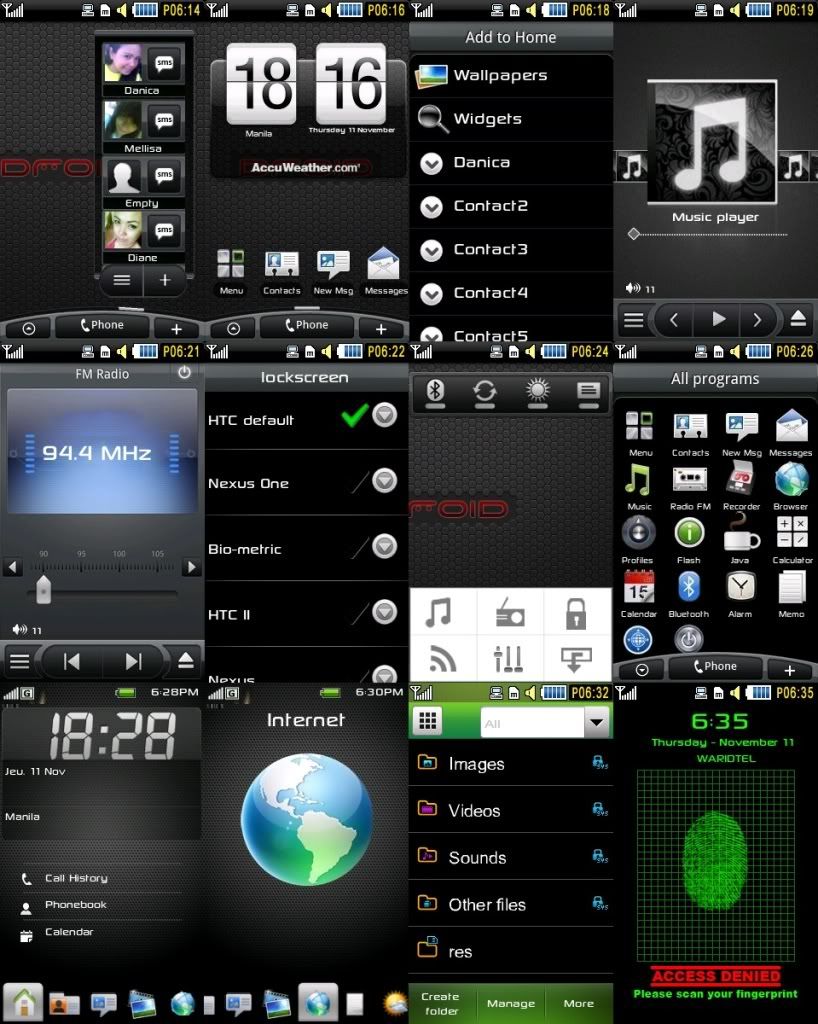
Task: Tap the music note in the white shortcut grid
Action: pos(438,614)
